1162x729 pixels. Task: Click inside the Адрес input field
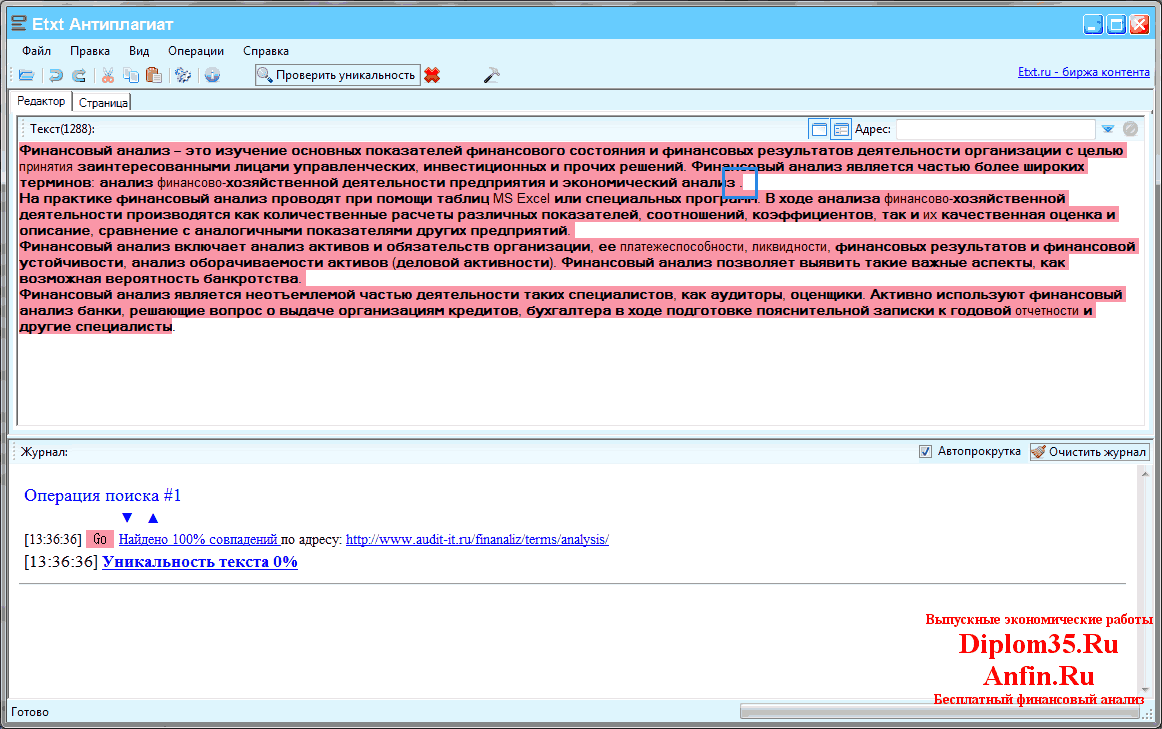tap(994, 129)
